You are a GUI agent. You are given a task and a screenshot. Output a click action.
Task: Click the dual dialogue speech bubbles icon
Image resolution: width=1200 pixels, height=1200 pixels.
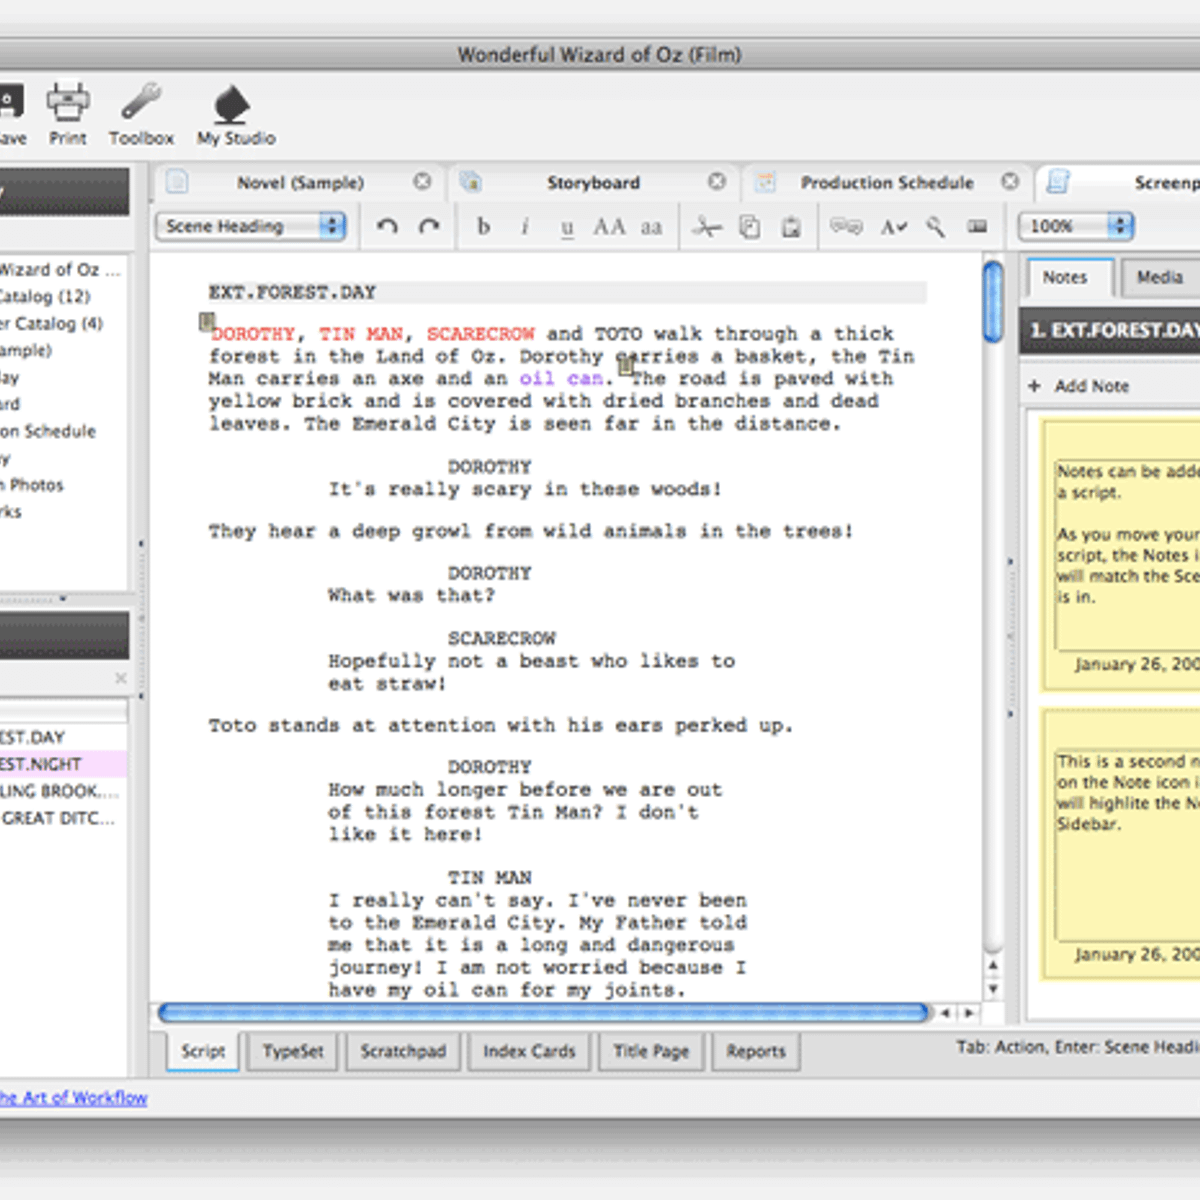pos(846,227)
